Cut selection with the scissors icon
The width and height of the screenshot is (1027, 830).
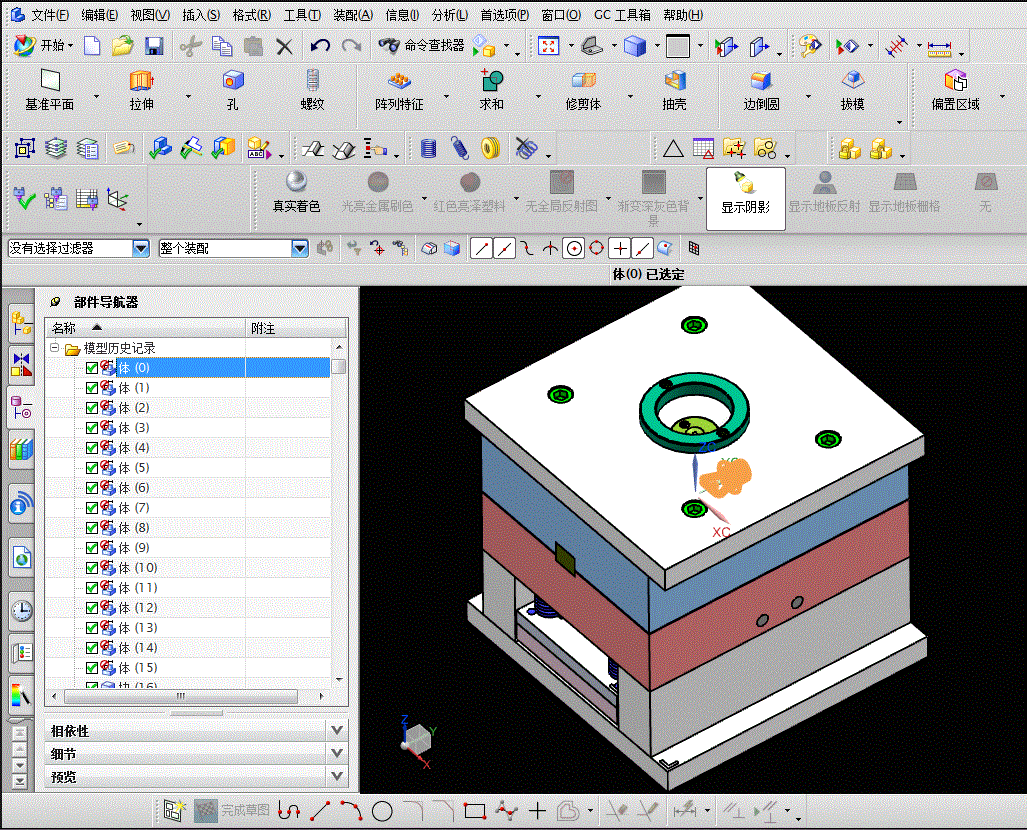point(191,46)
